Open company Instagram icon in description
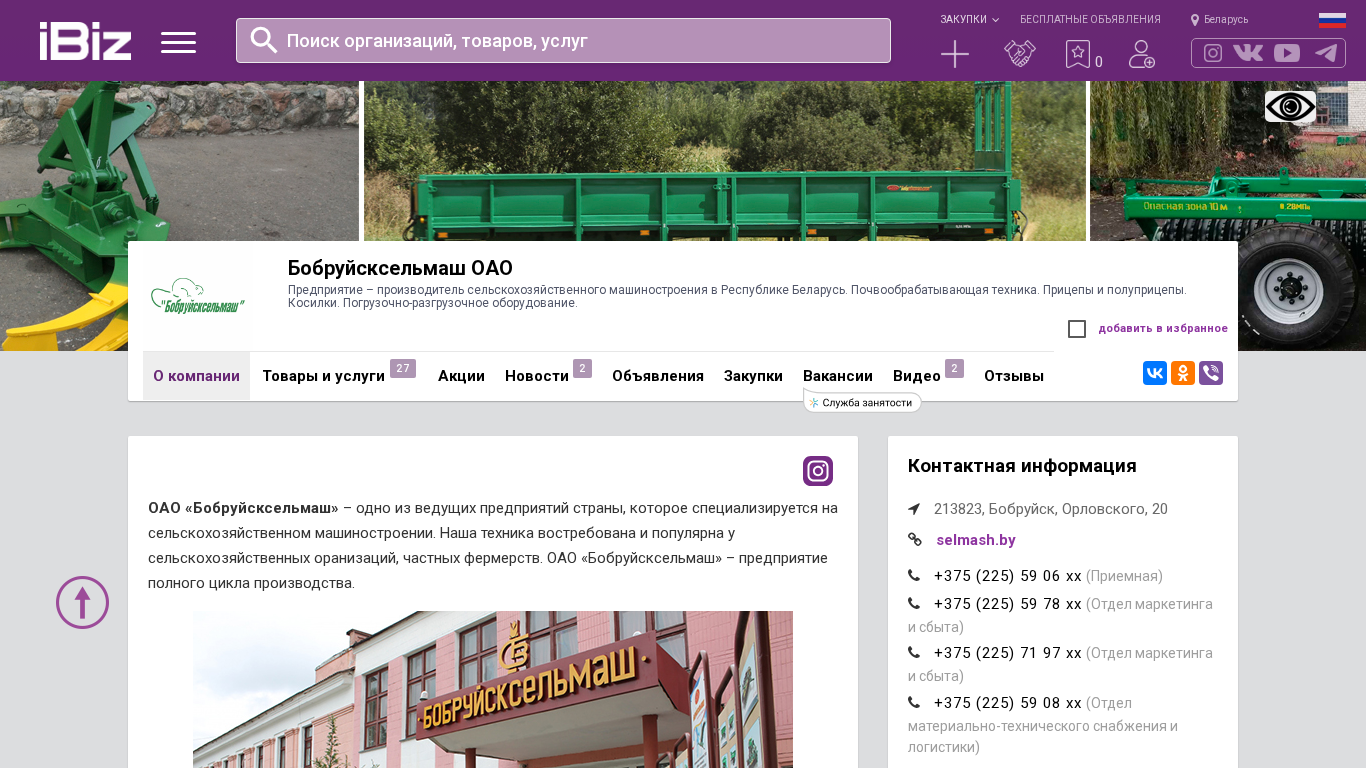The image size is (1366, 768). click(x=818, y=471)
